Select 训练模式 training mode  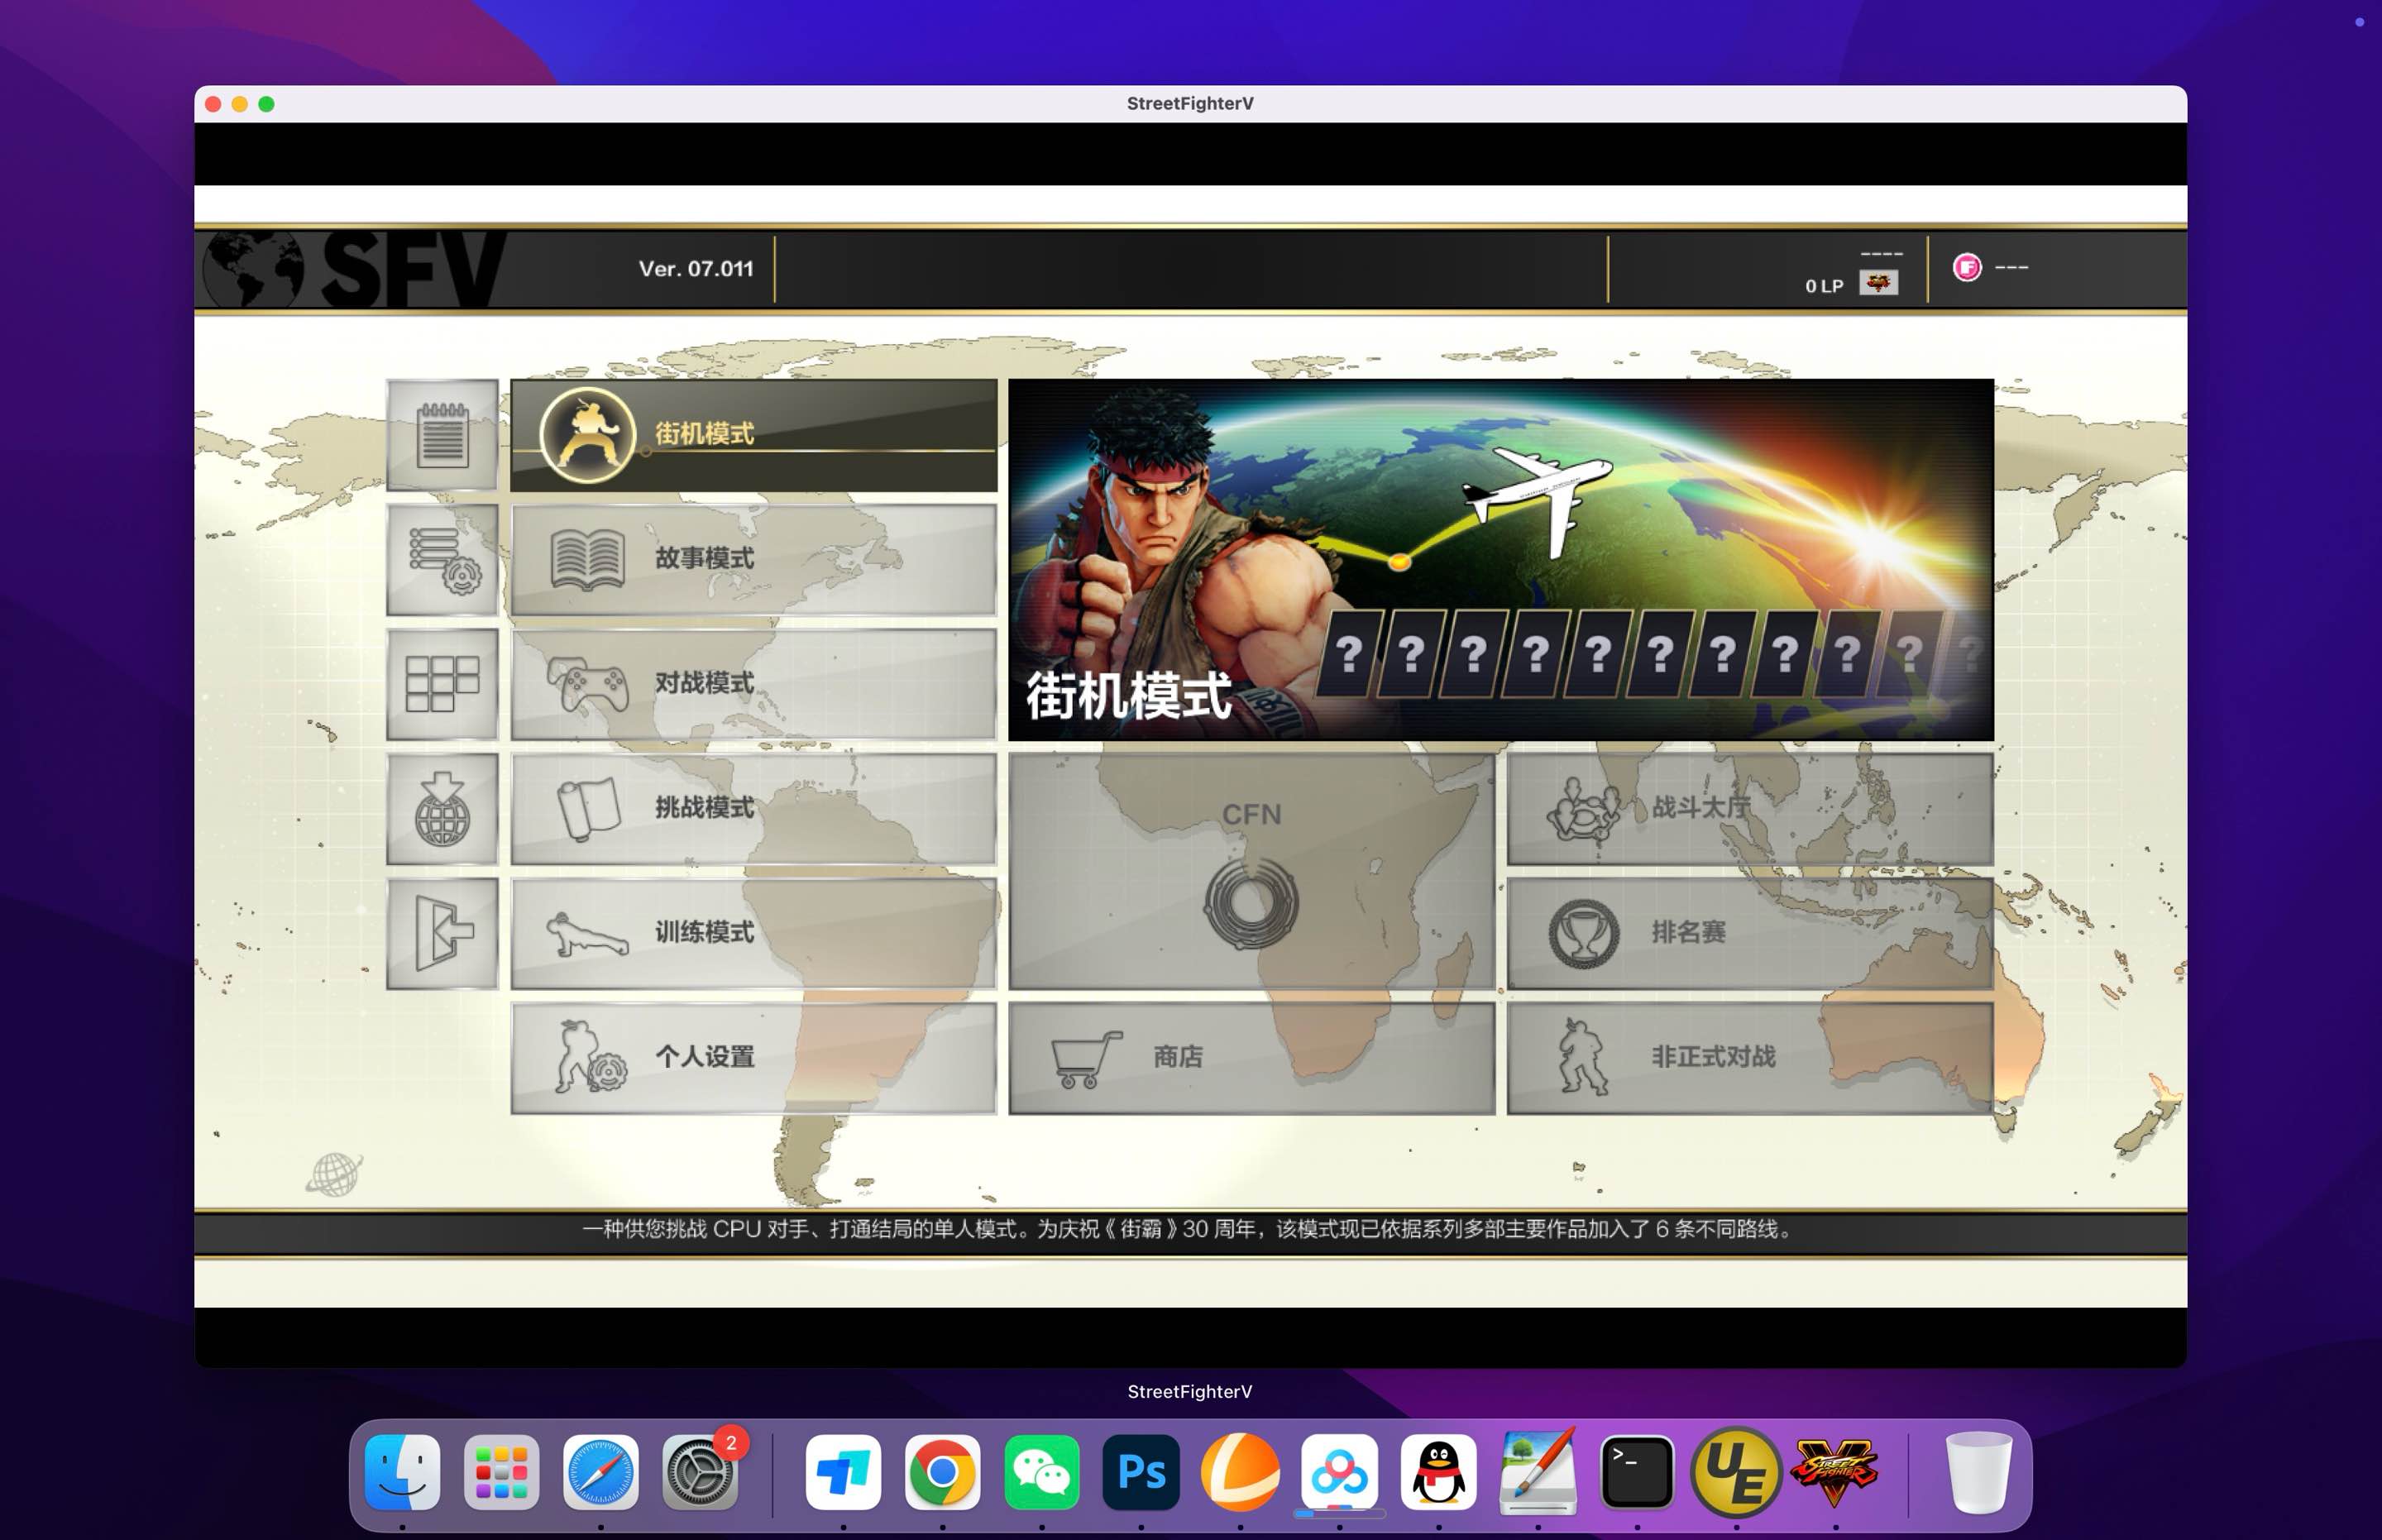pyautogui.click(x=754, y=934)
